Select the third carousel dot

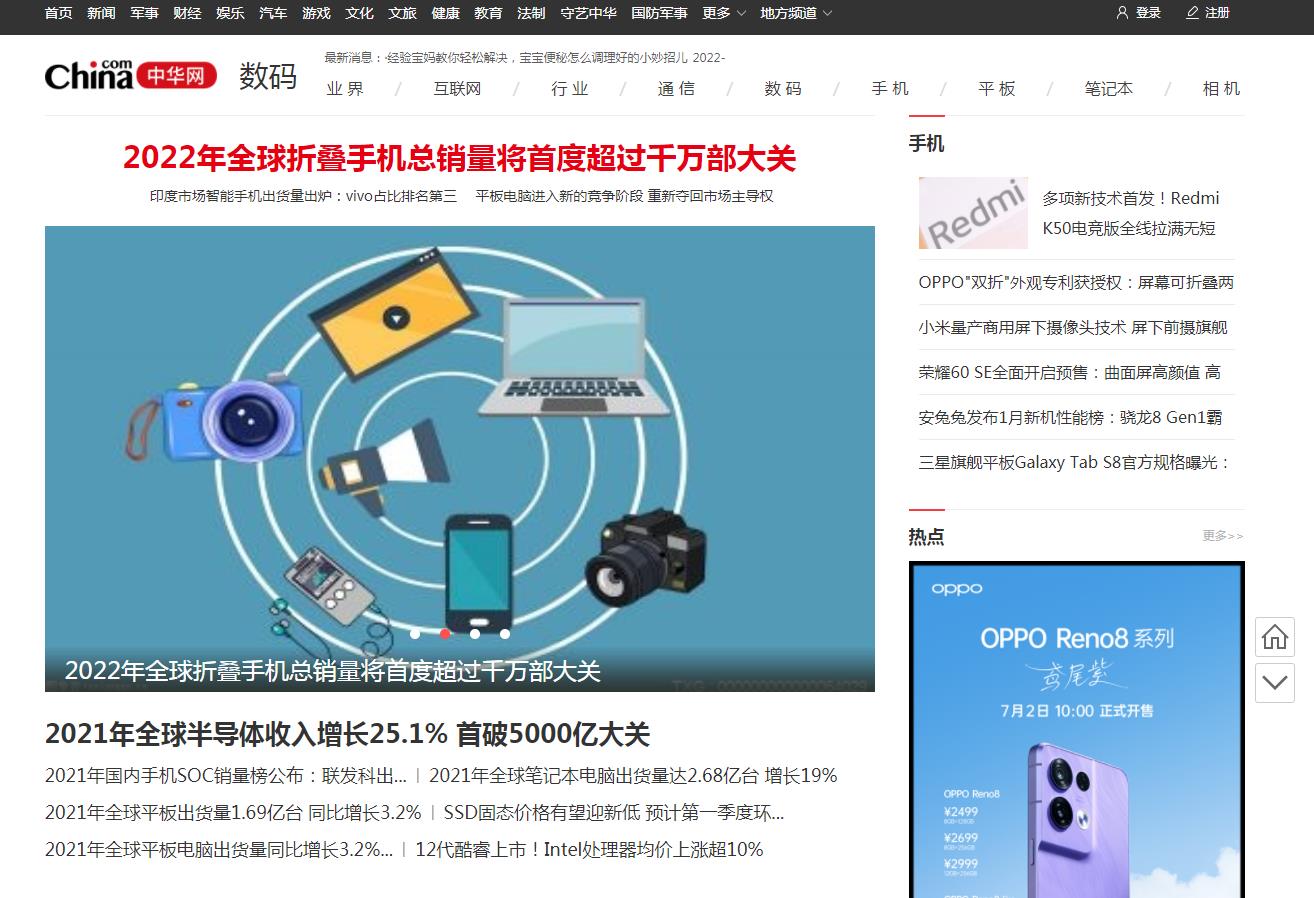(x=475, y=633)
